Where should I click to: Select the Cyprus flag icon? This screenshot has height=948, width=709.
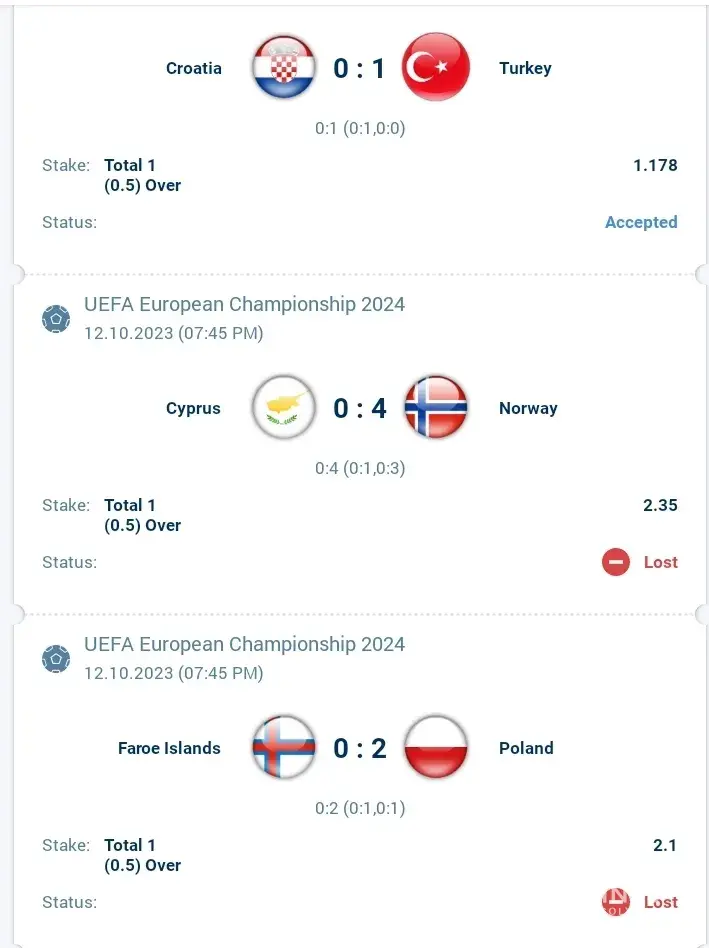[284, 408]
